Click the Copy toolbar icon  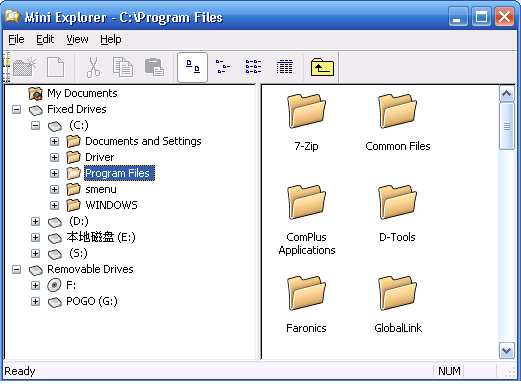tap(123, 67)
